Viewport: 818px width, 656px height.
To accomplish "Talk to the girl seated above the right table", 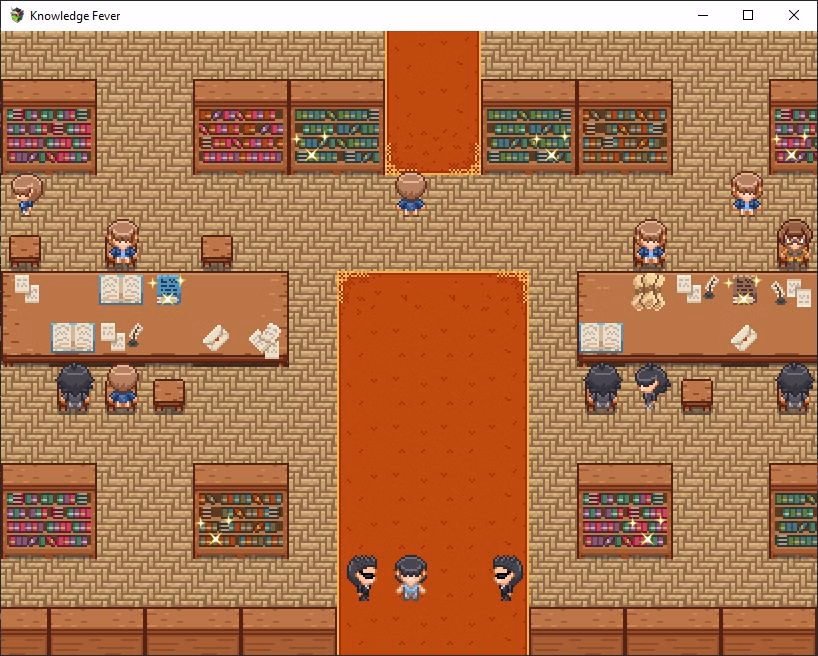I will [650, 242].
